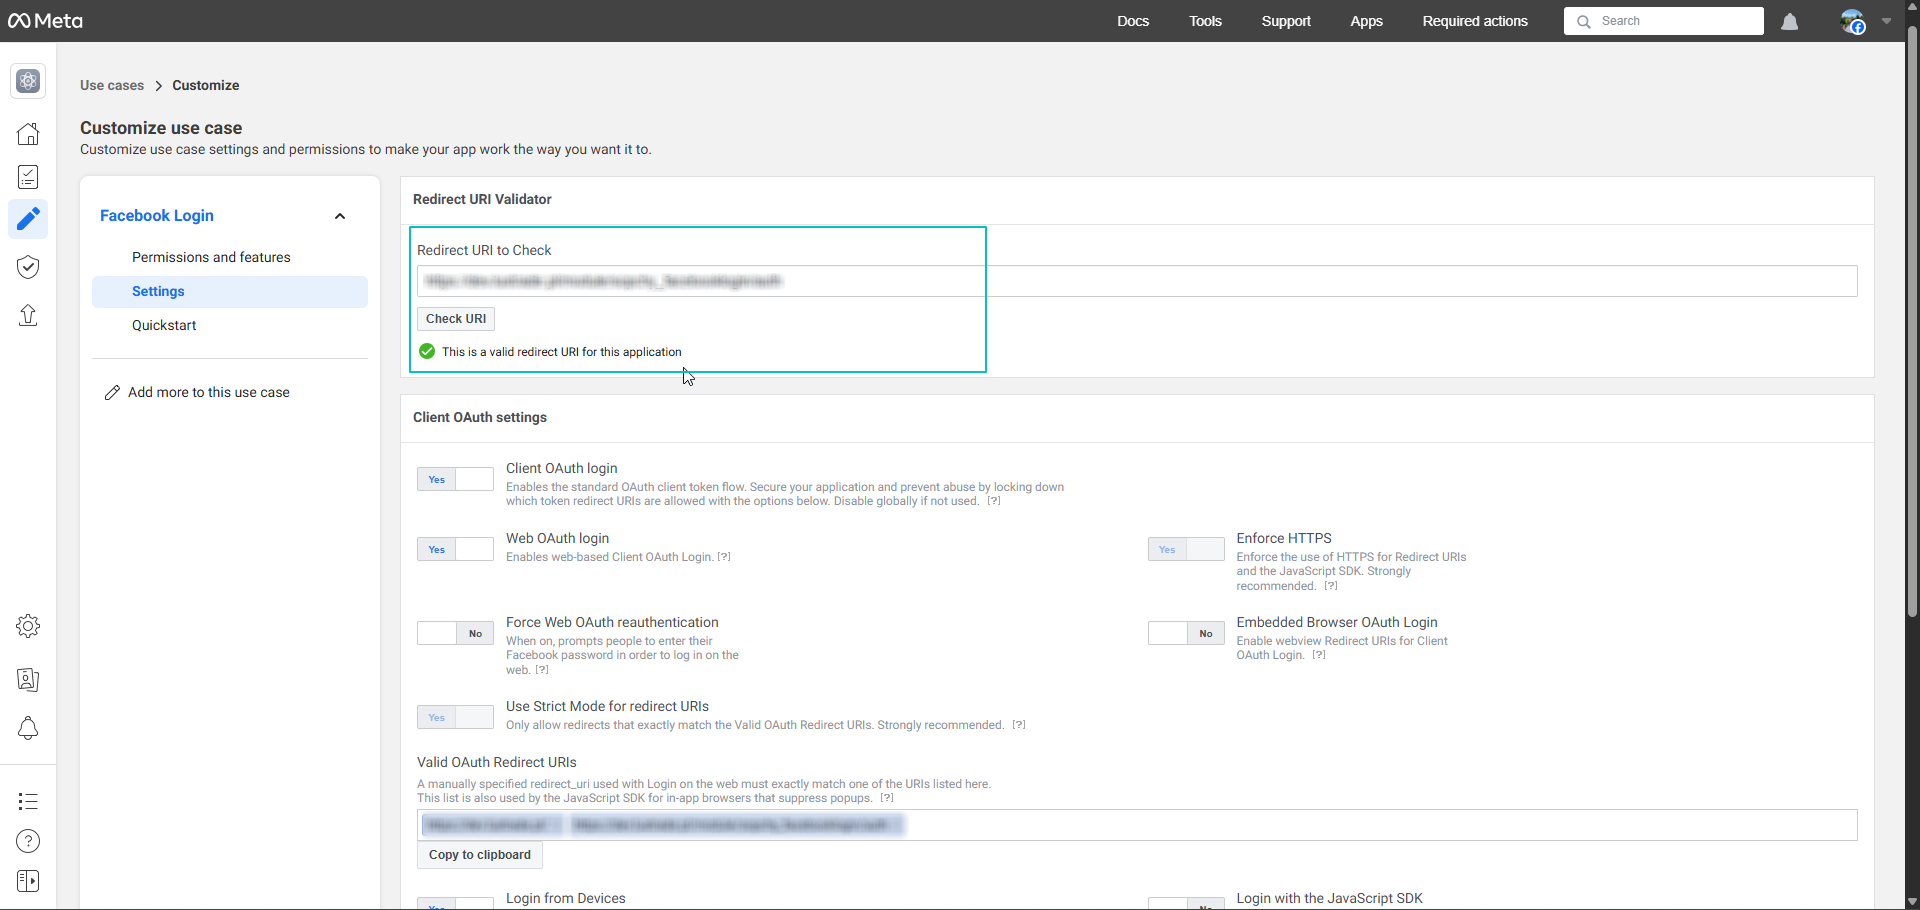
Task: Open the profile account dropdown arrow
Action: pyautogui.click(x=1886, y=21)
